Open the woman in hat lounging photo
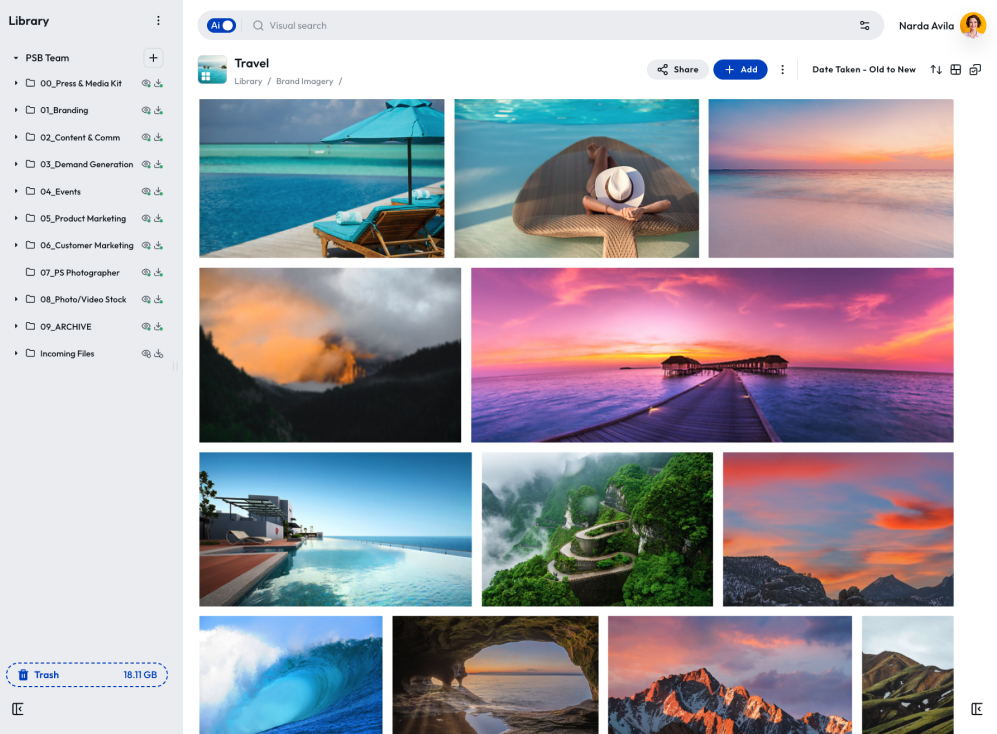Image resolution: width=997 pixels, height=734 pixels. point(577,178)
